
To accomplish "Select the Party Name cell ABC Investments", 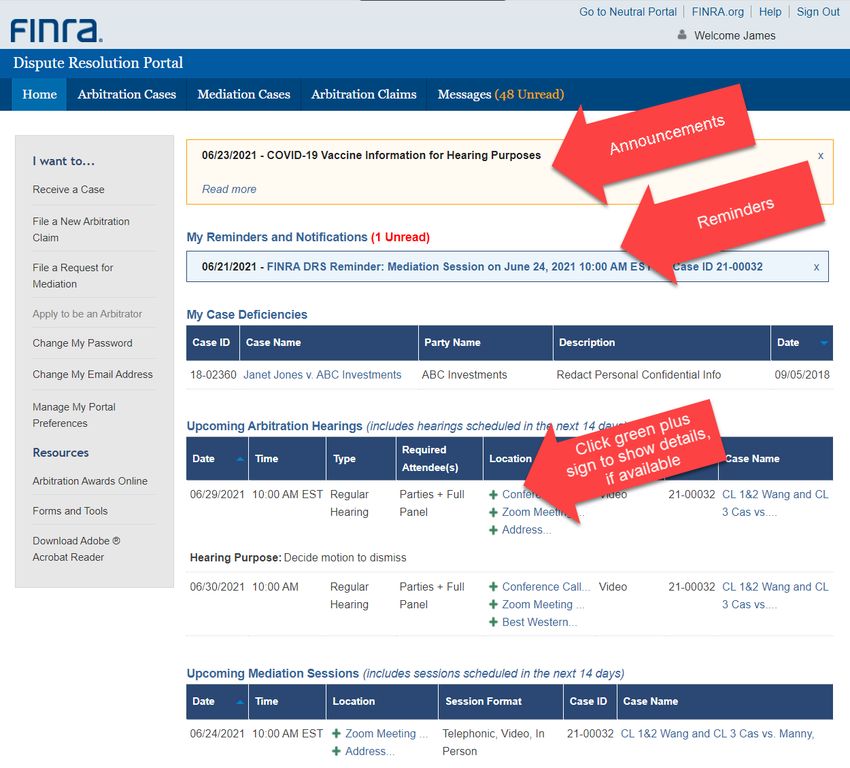I will click(465, 375).
